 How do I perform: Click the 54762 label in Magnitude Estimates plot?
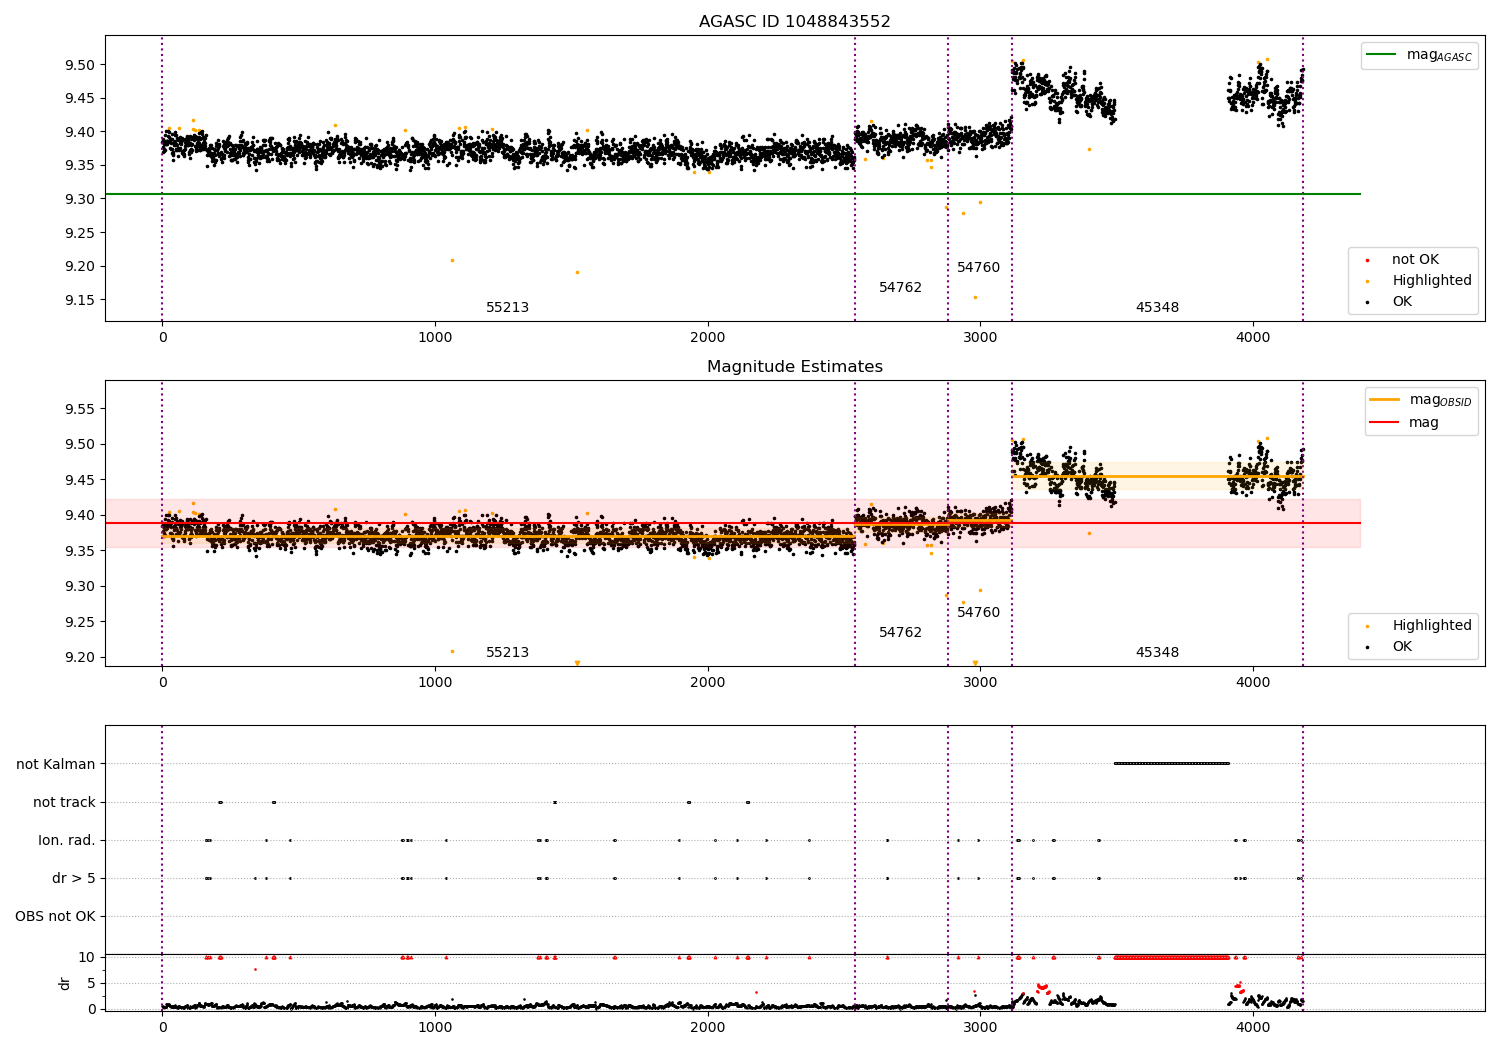click(900, 633)
